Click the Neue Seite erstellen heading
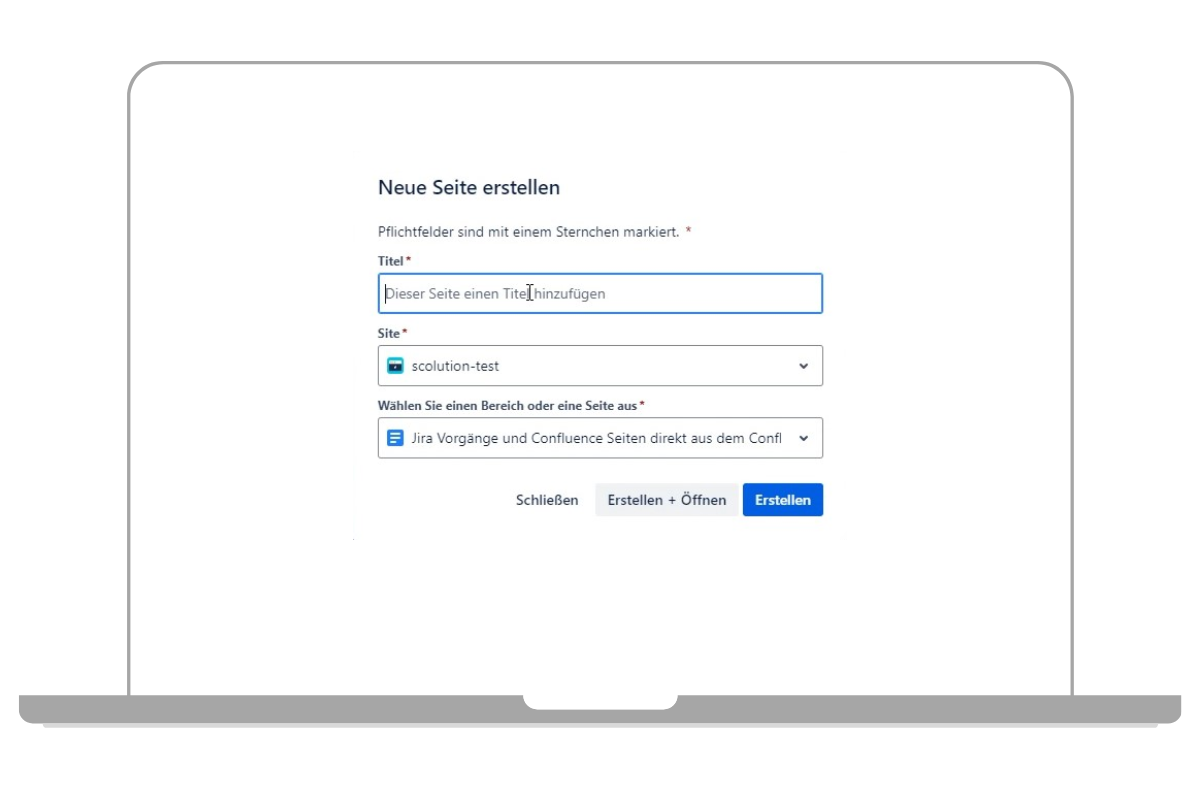Screen dimensions: 1200x790 tap(468, 187)
